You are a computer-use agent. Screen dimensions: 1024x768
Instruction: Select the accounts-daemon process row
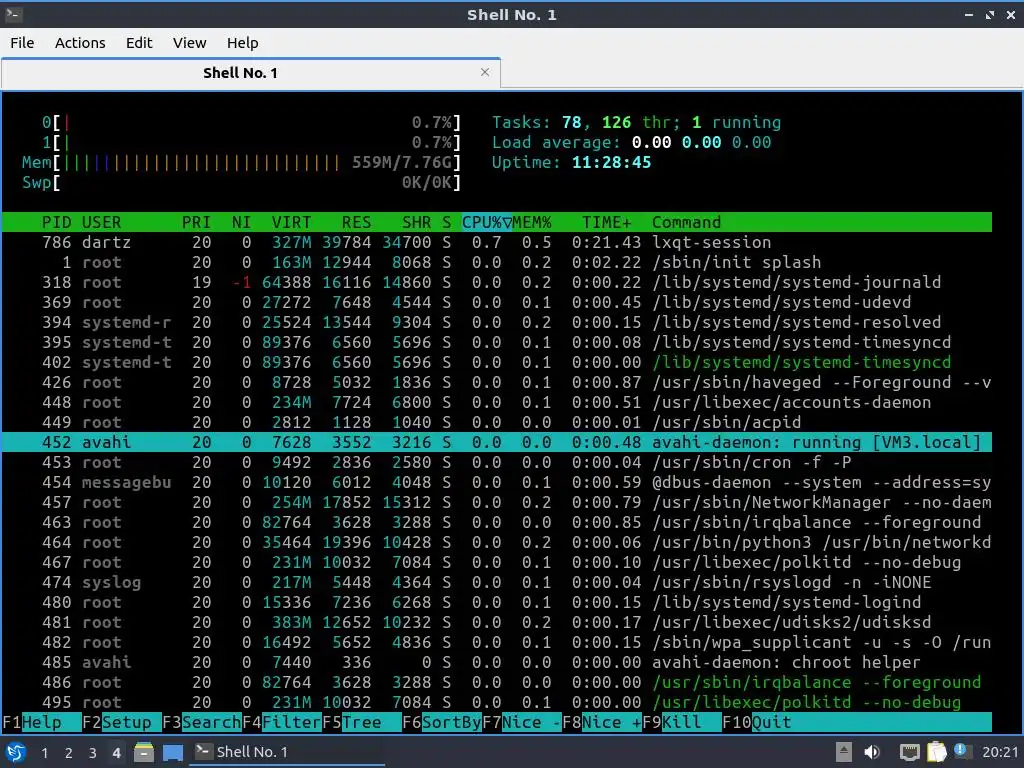point(497,402)
